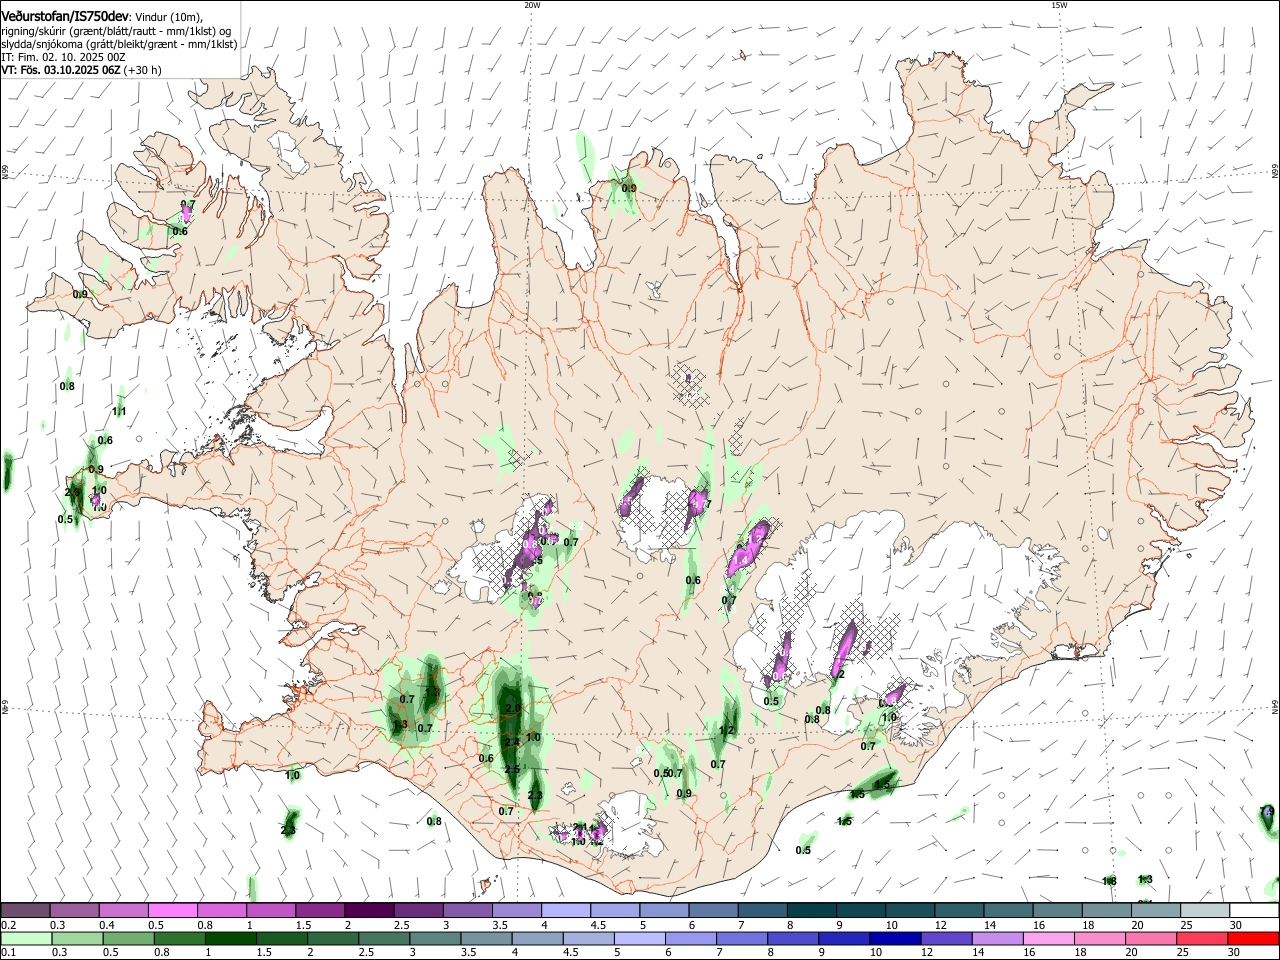Screen dimensions: 1280x960
Task: Pick the snow legend swatch labeled 0.4
Action: pyautogui.click(x=123, y=911)
